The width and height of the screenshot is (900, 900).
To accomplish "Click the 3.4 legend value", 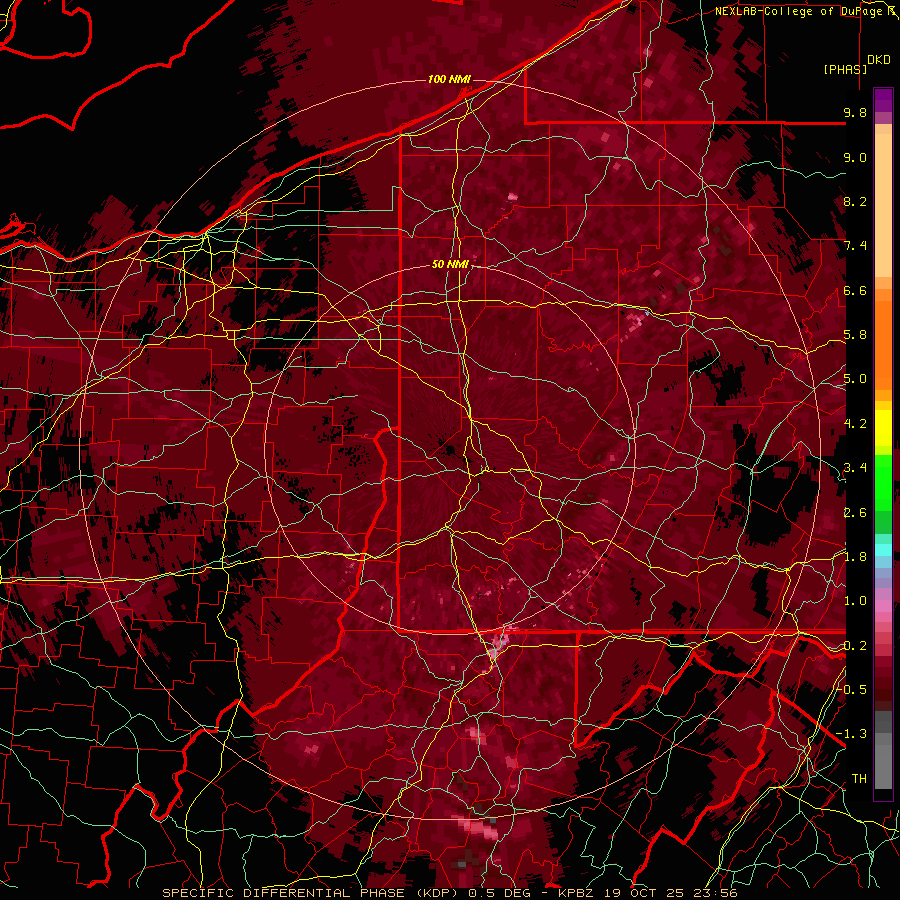I will click(855, 468).
